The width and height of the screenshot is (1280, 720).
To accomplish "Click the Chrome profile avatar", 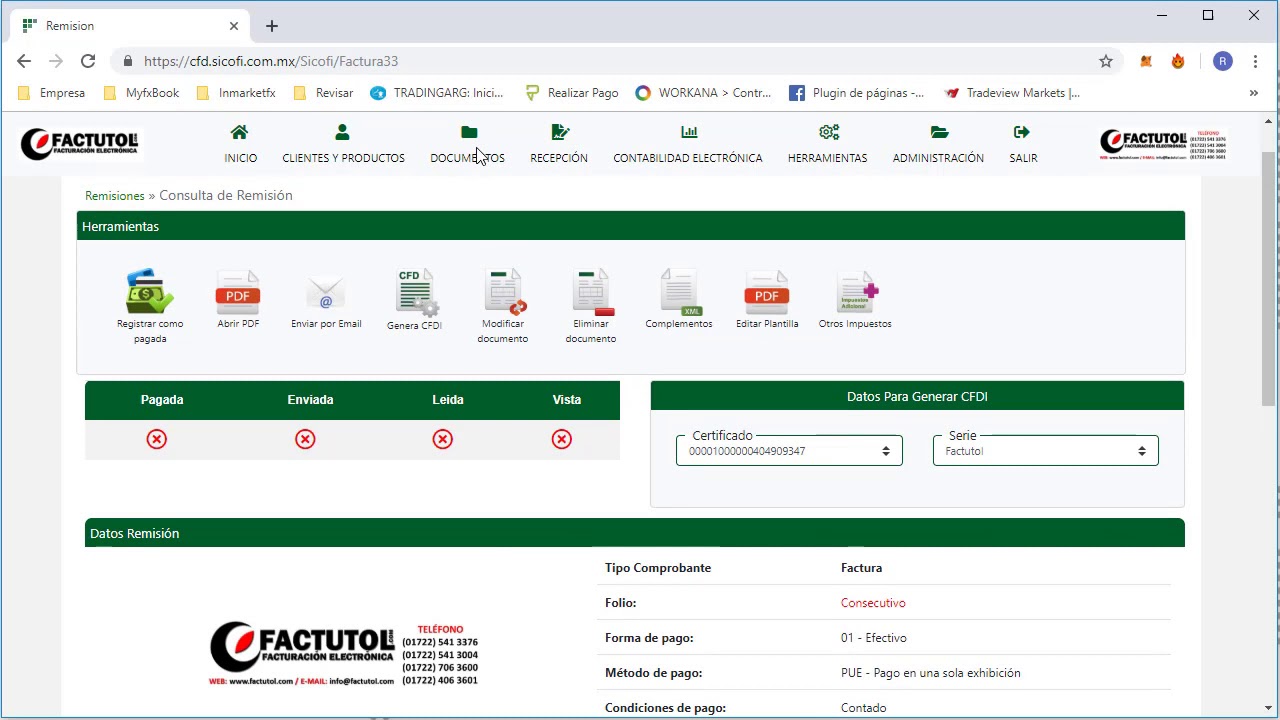I will click(1223, 61).
